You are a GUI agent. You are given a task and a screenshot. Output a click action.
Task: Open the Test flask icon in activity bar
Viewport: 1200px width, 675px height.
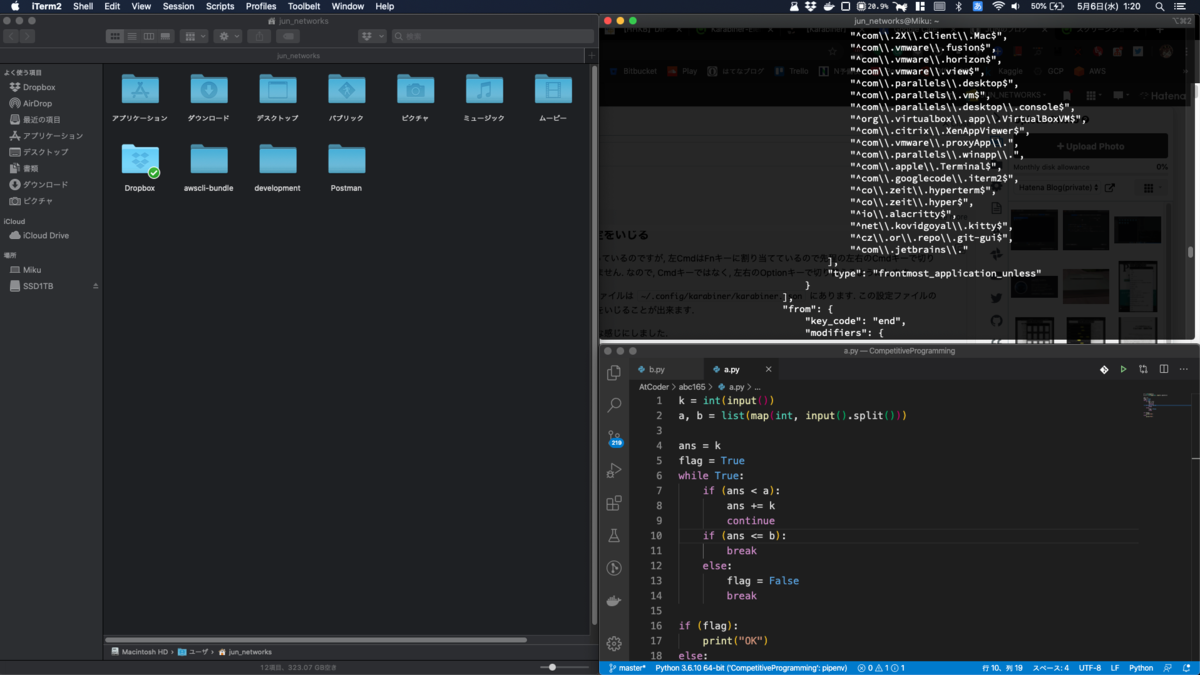[x=614, y=536]
